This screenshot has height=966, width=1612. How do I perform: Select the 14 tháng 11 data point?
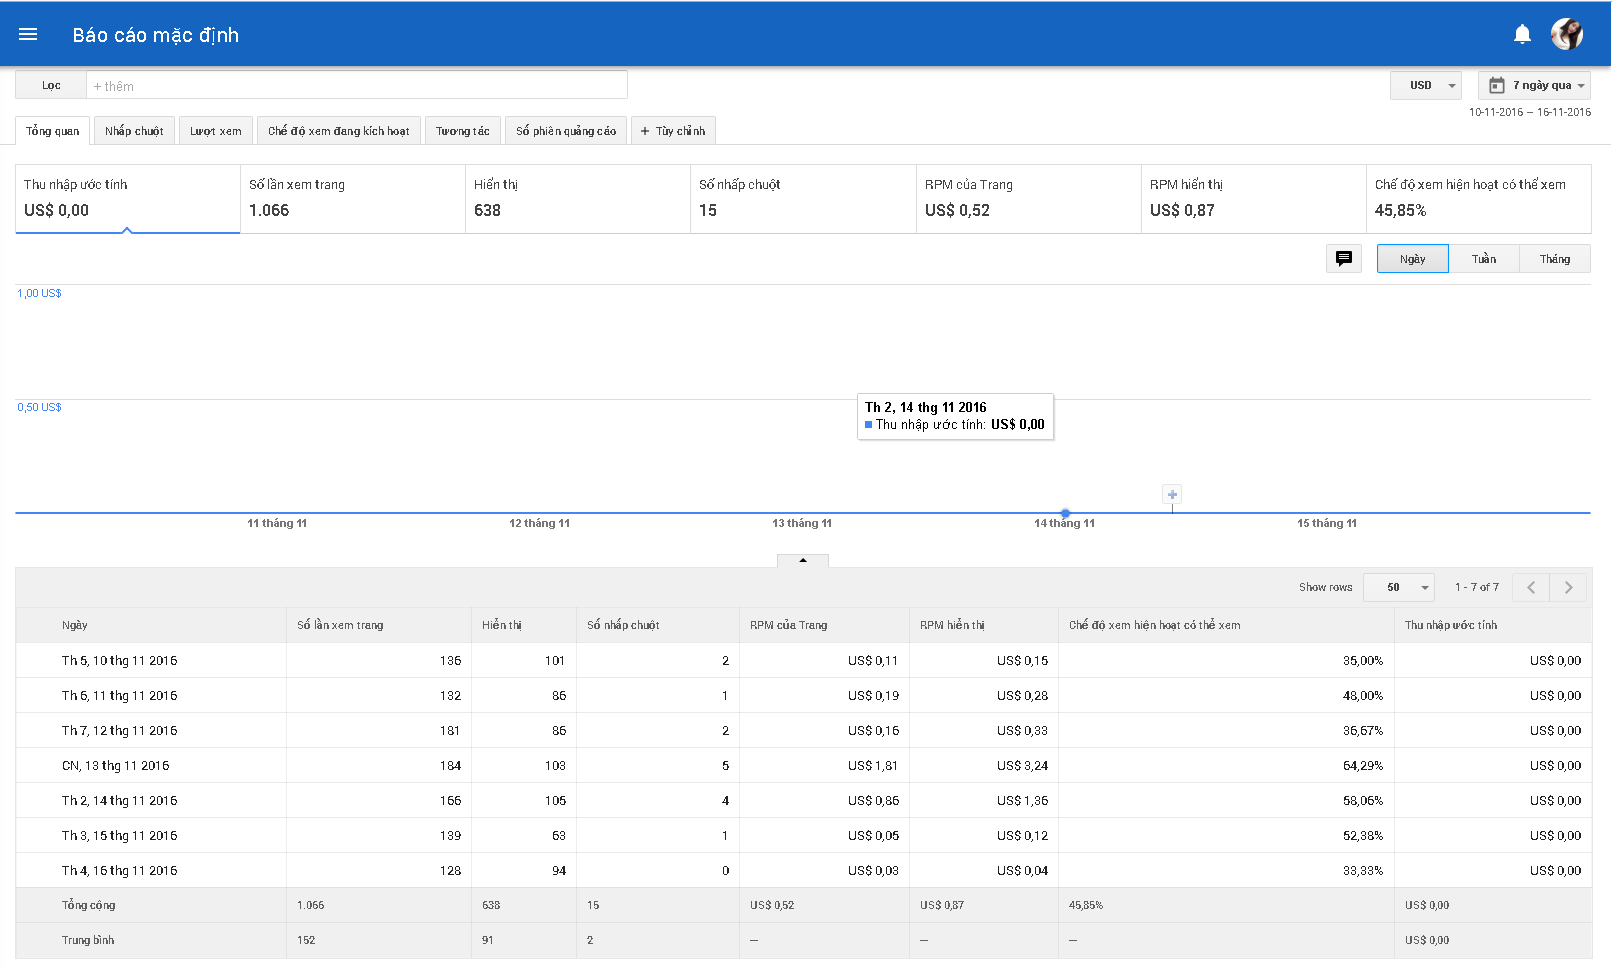pyautogui.click(x=1065, y=513)
